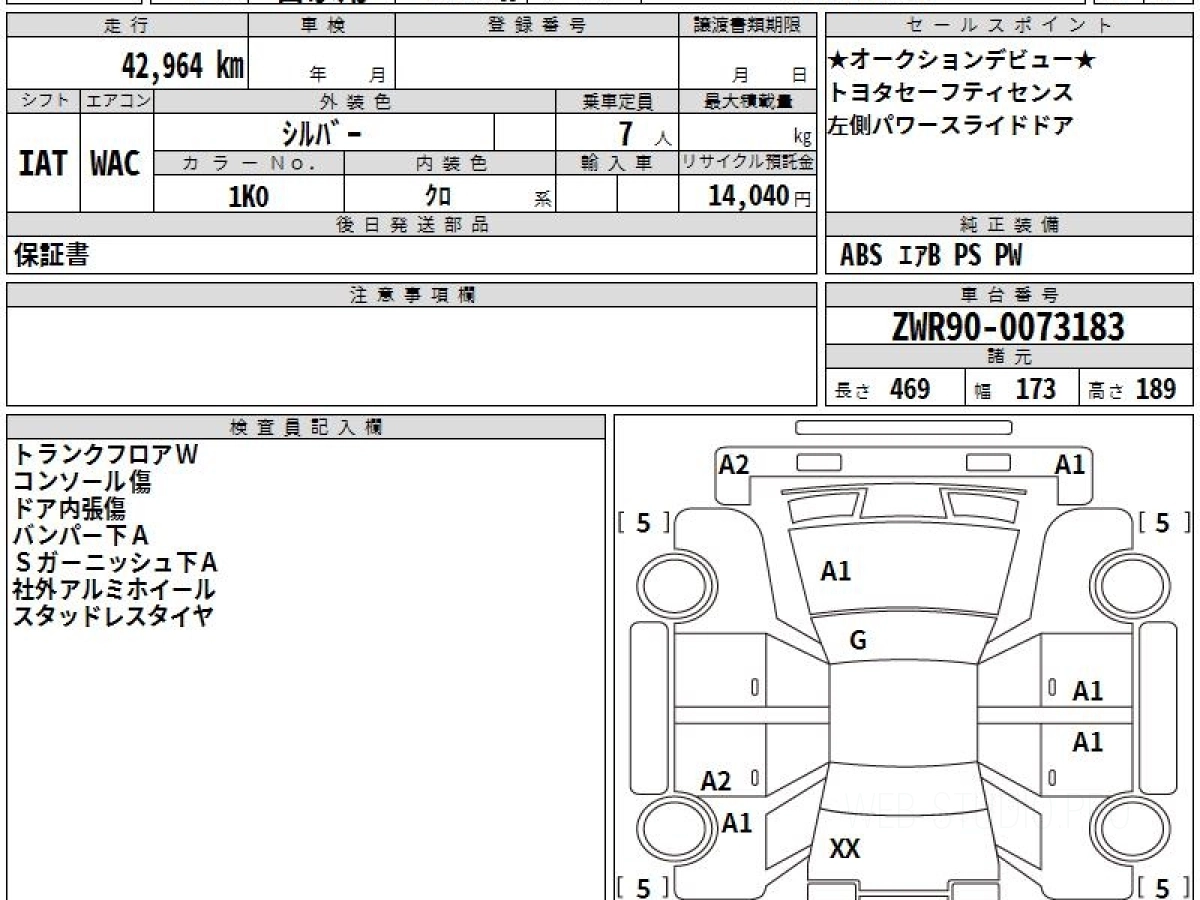The width and height of the screenshot is (1200, 900).
Task: Click the 後日発送部品 section header
Action: point(412,225)
